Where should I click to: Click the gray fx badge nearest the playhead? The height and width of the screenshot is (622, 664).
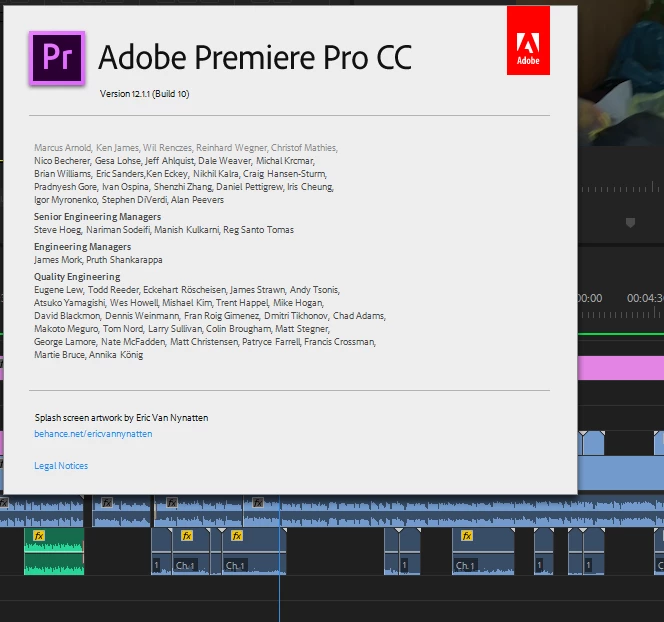pos(258,503)
